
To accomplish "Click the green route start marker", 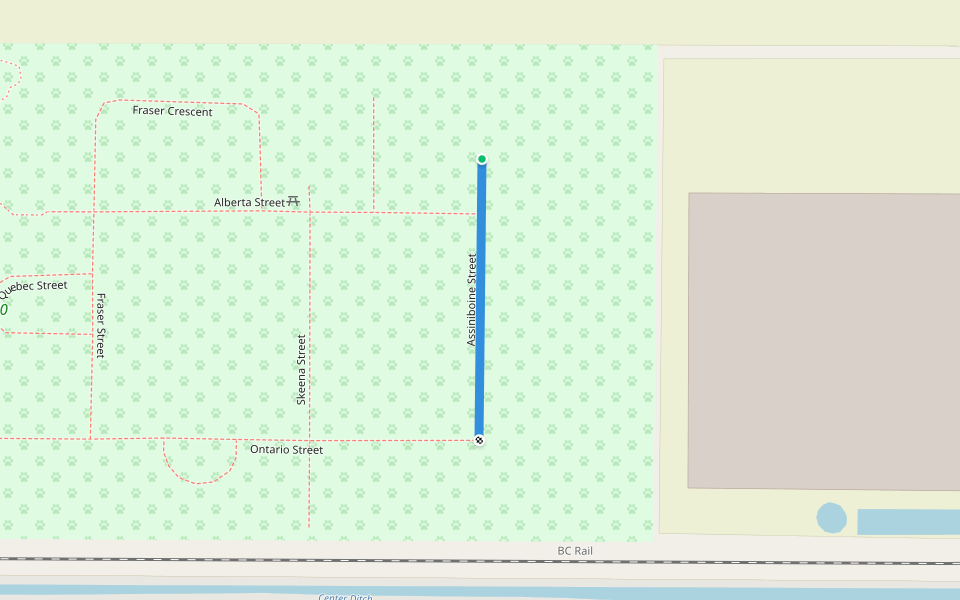I will point(481,159).
